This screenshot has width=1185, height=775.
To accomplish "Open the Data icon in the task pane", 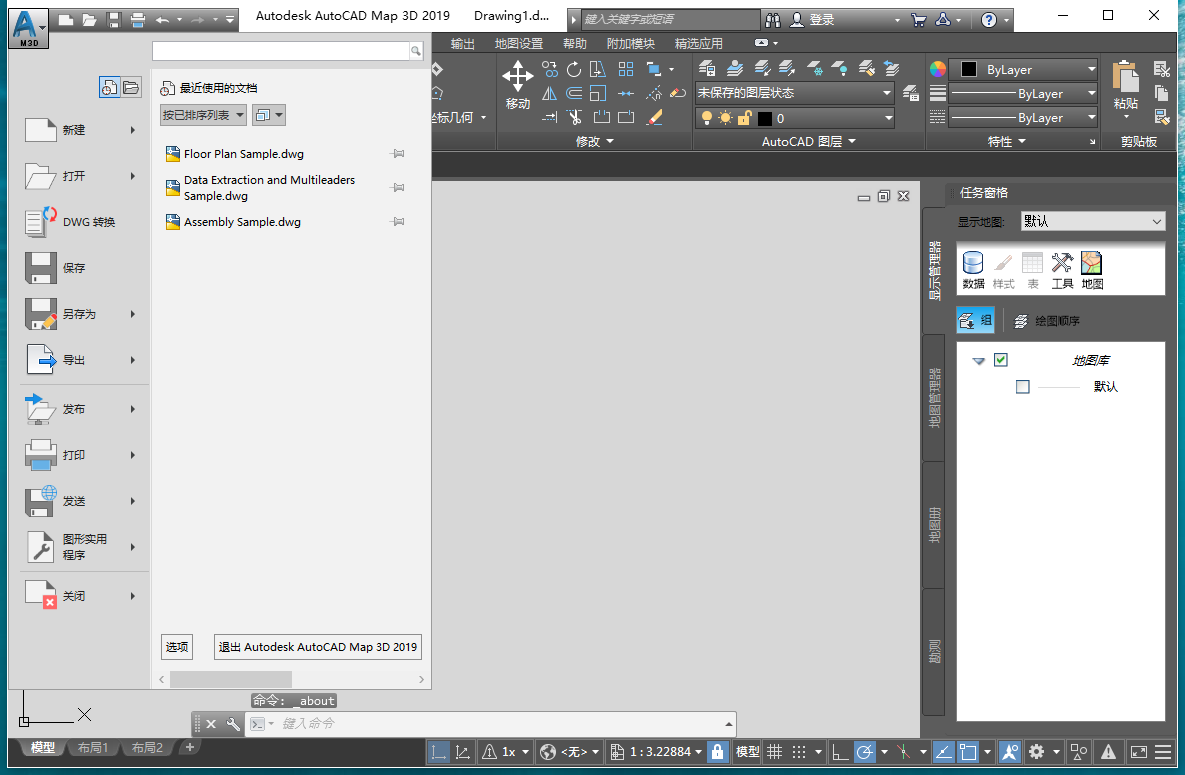I will click(x=971, y=263).
